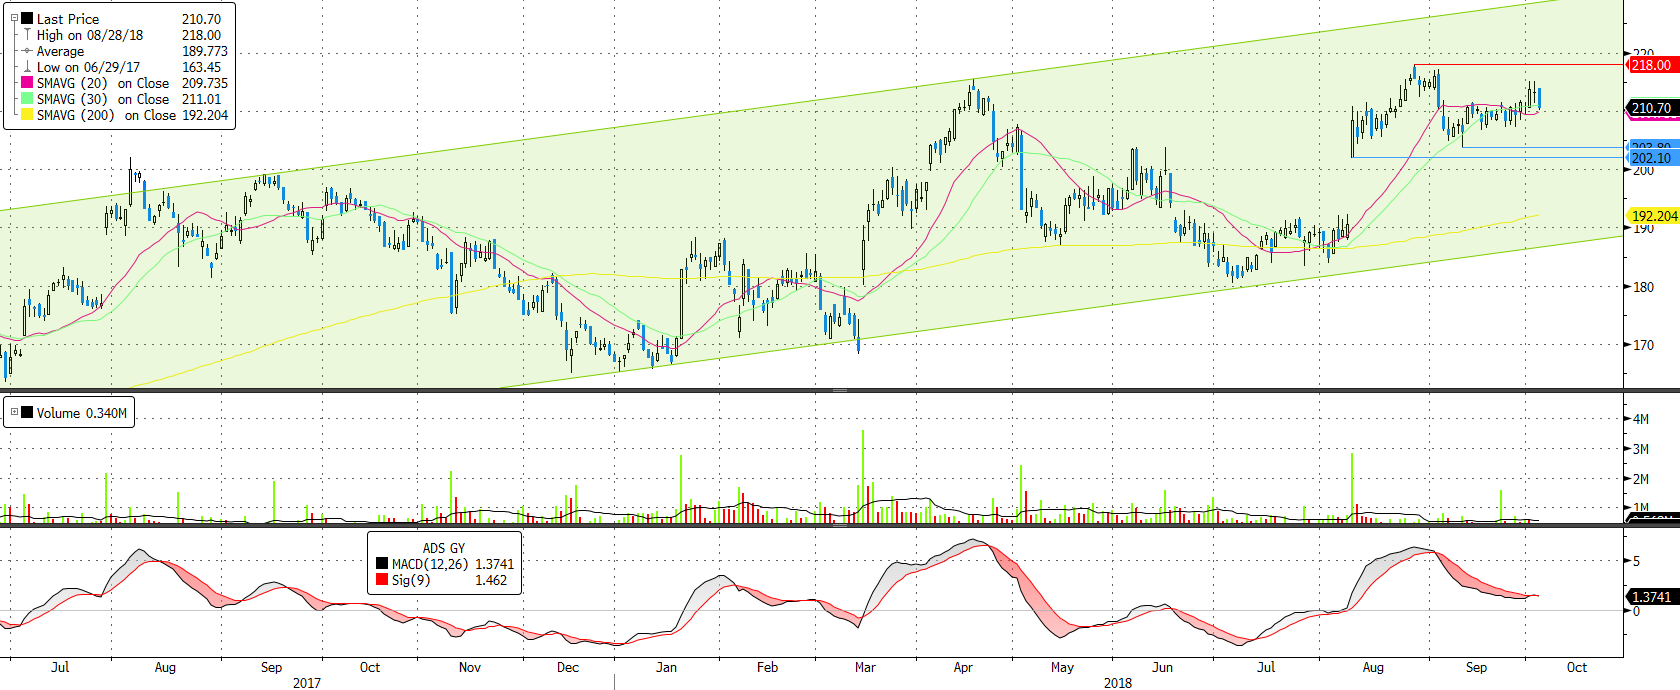The width and height of the screenshot is (1680, 690).
Task: Click the Apr label on time axis
Action: click(963, 667)
